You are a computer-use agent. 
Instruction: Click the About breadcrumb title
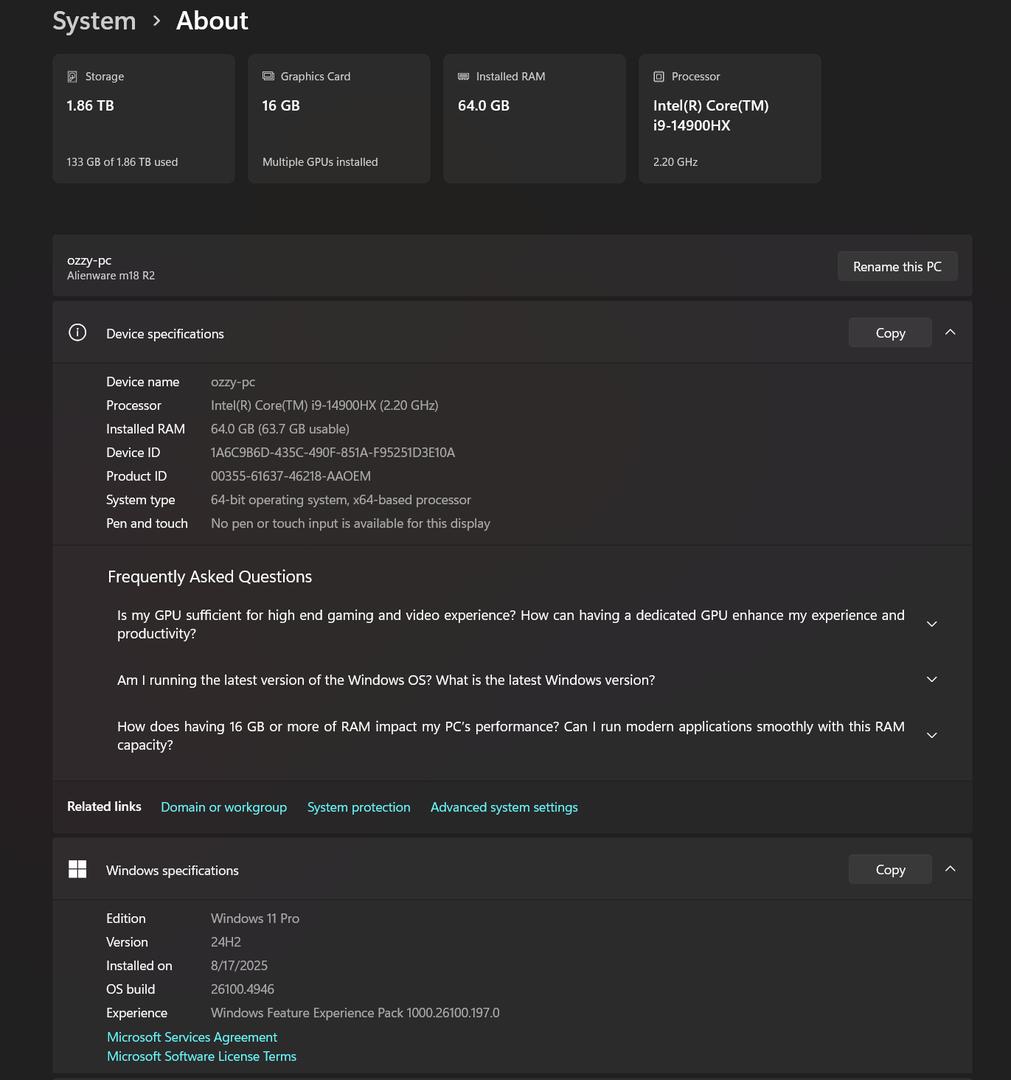212,21
